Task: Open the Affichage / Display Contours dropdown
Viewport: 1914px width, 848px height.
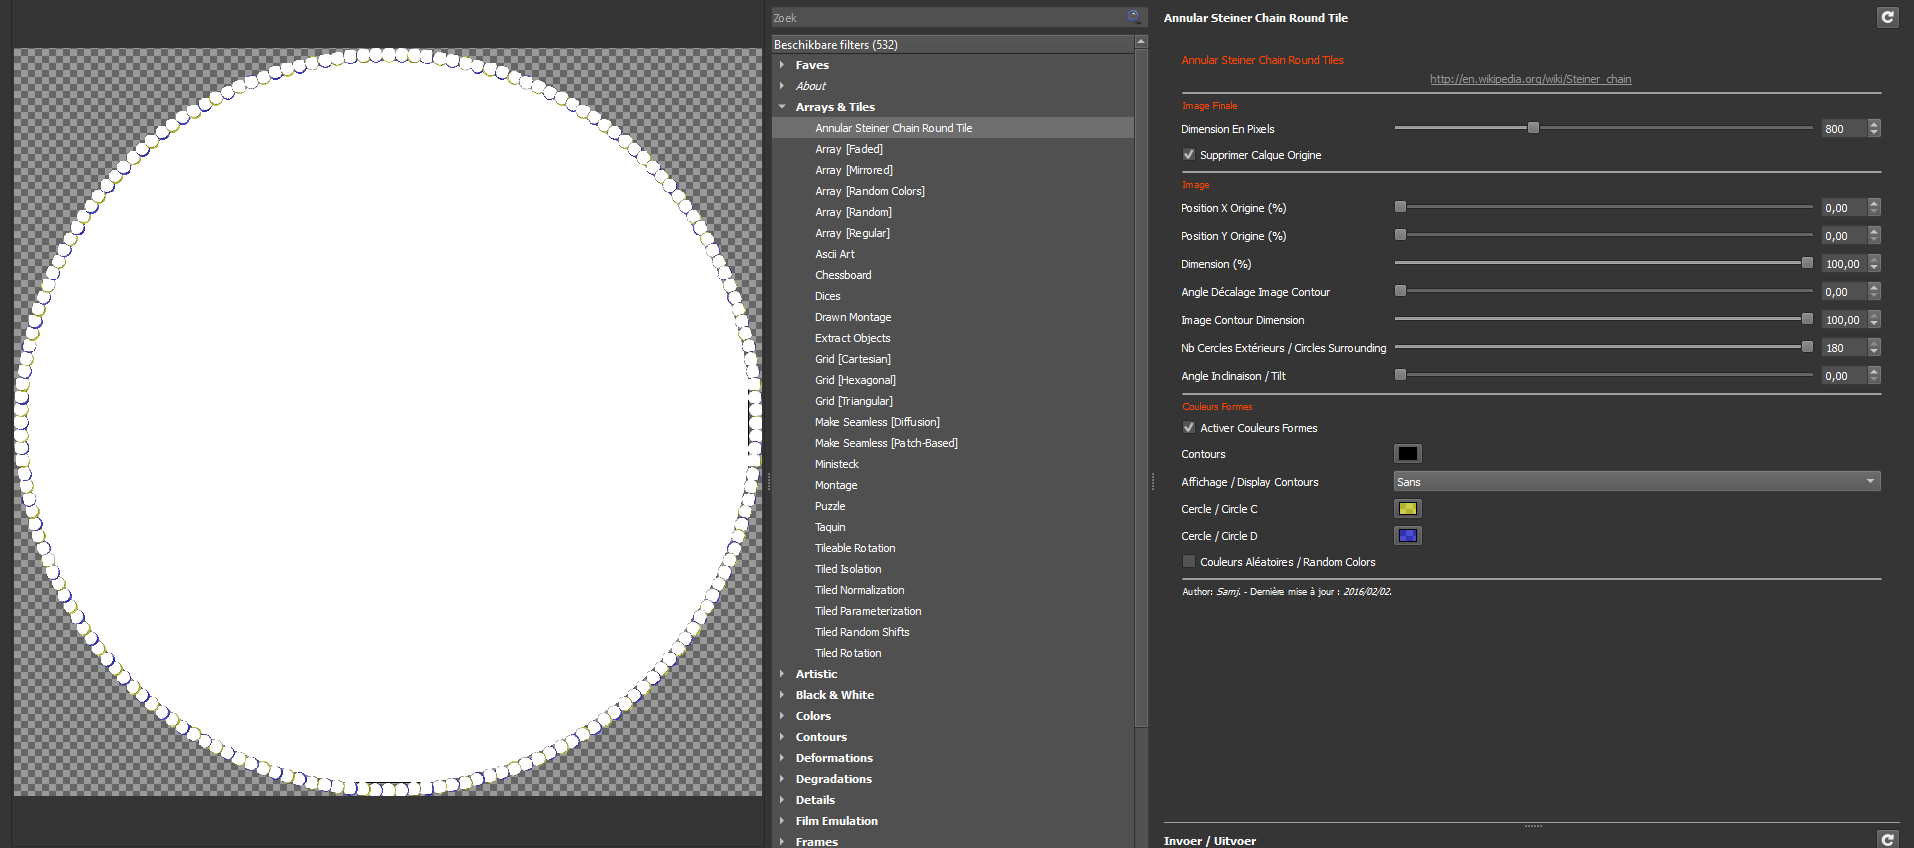Action: click(x=1636, y=482)
